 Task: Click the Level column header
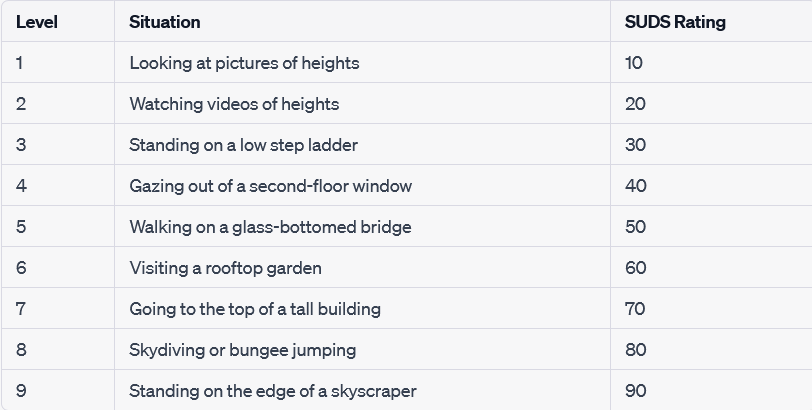[35, 22]
